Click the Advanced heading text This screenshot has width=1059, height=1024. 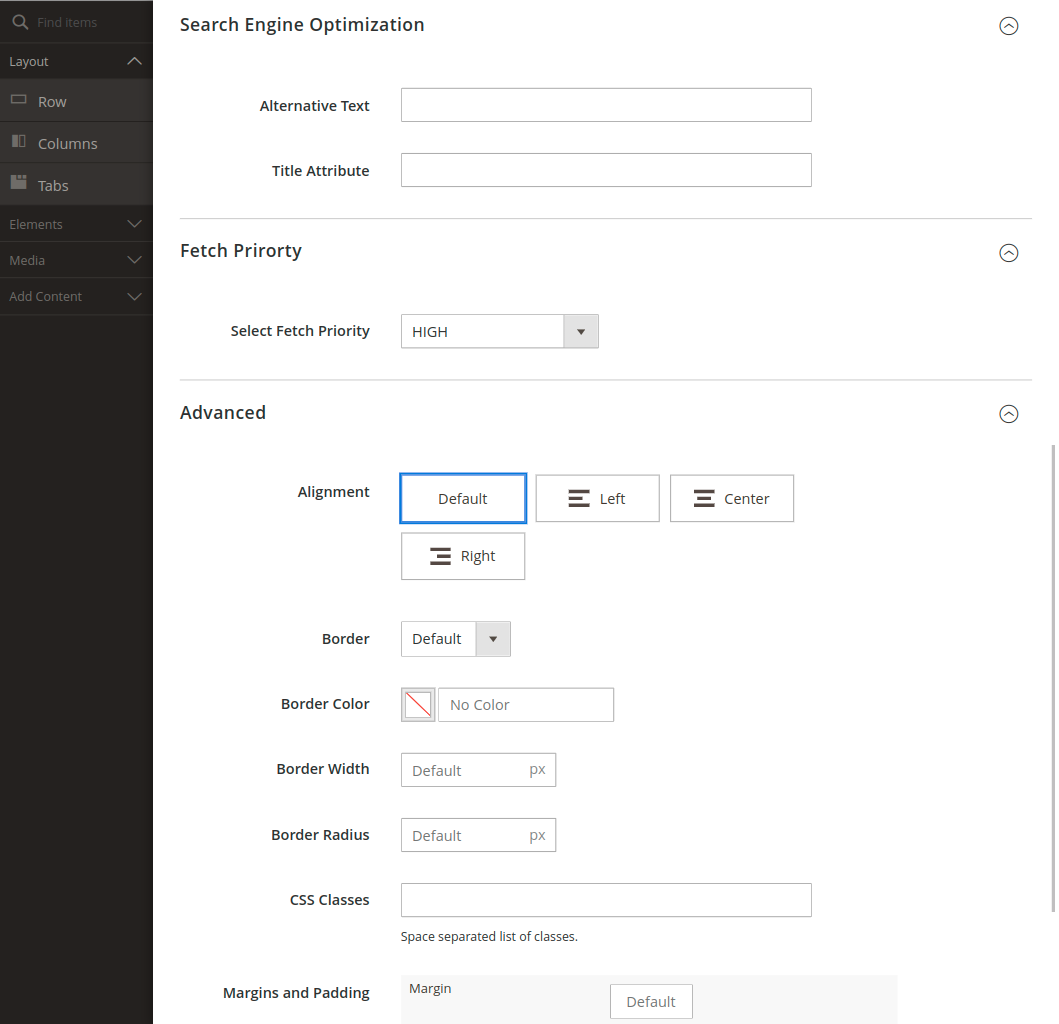[223, 413]
